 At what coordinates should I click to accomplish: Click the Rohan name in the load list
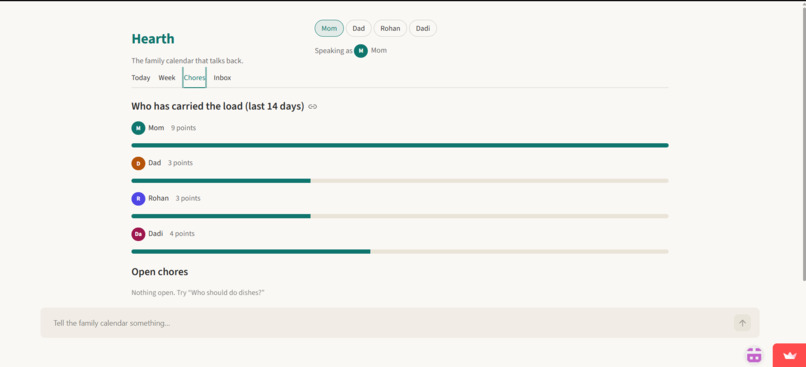[x=158, y=198]
